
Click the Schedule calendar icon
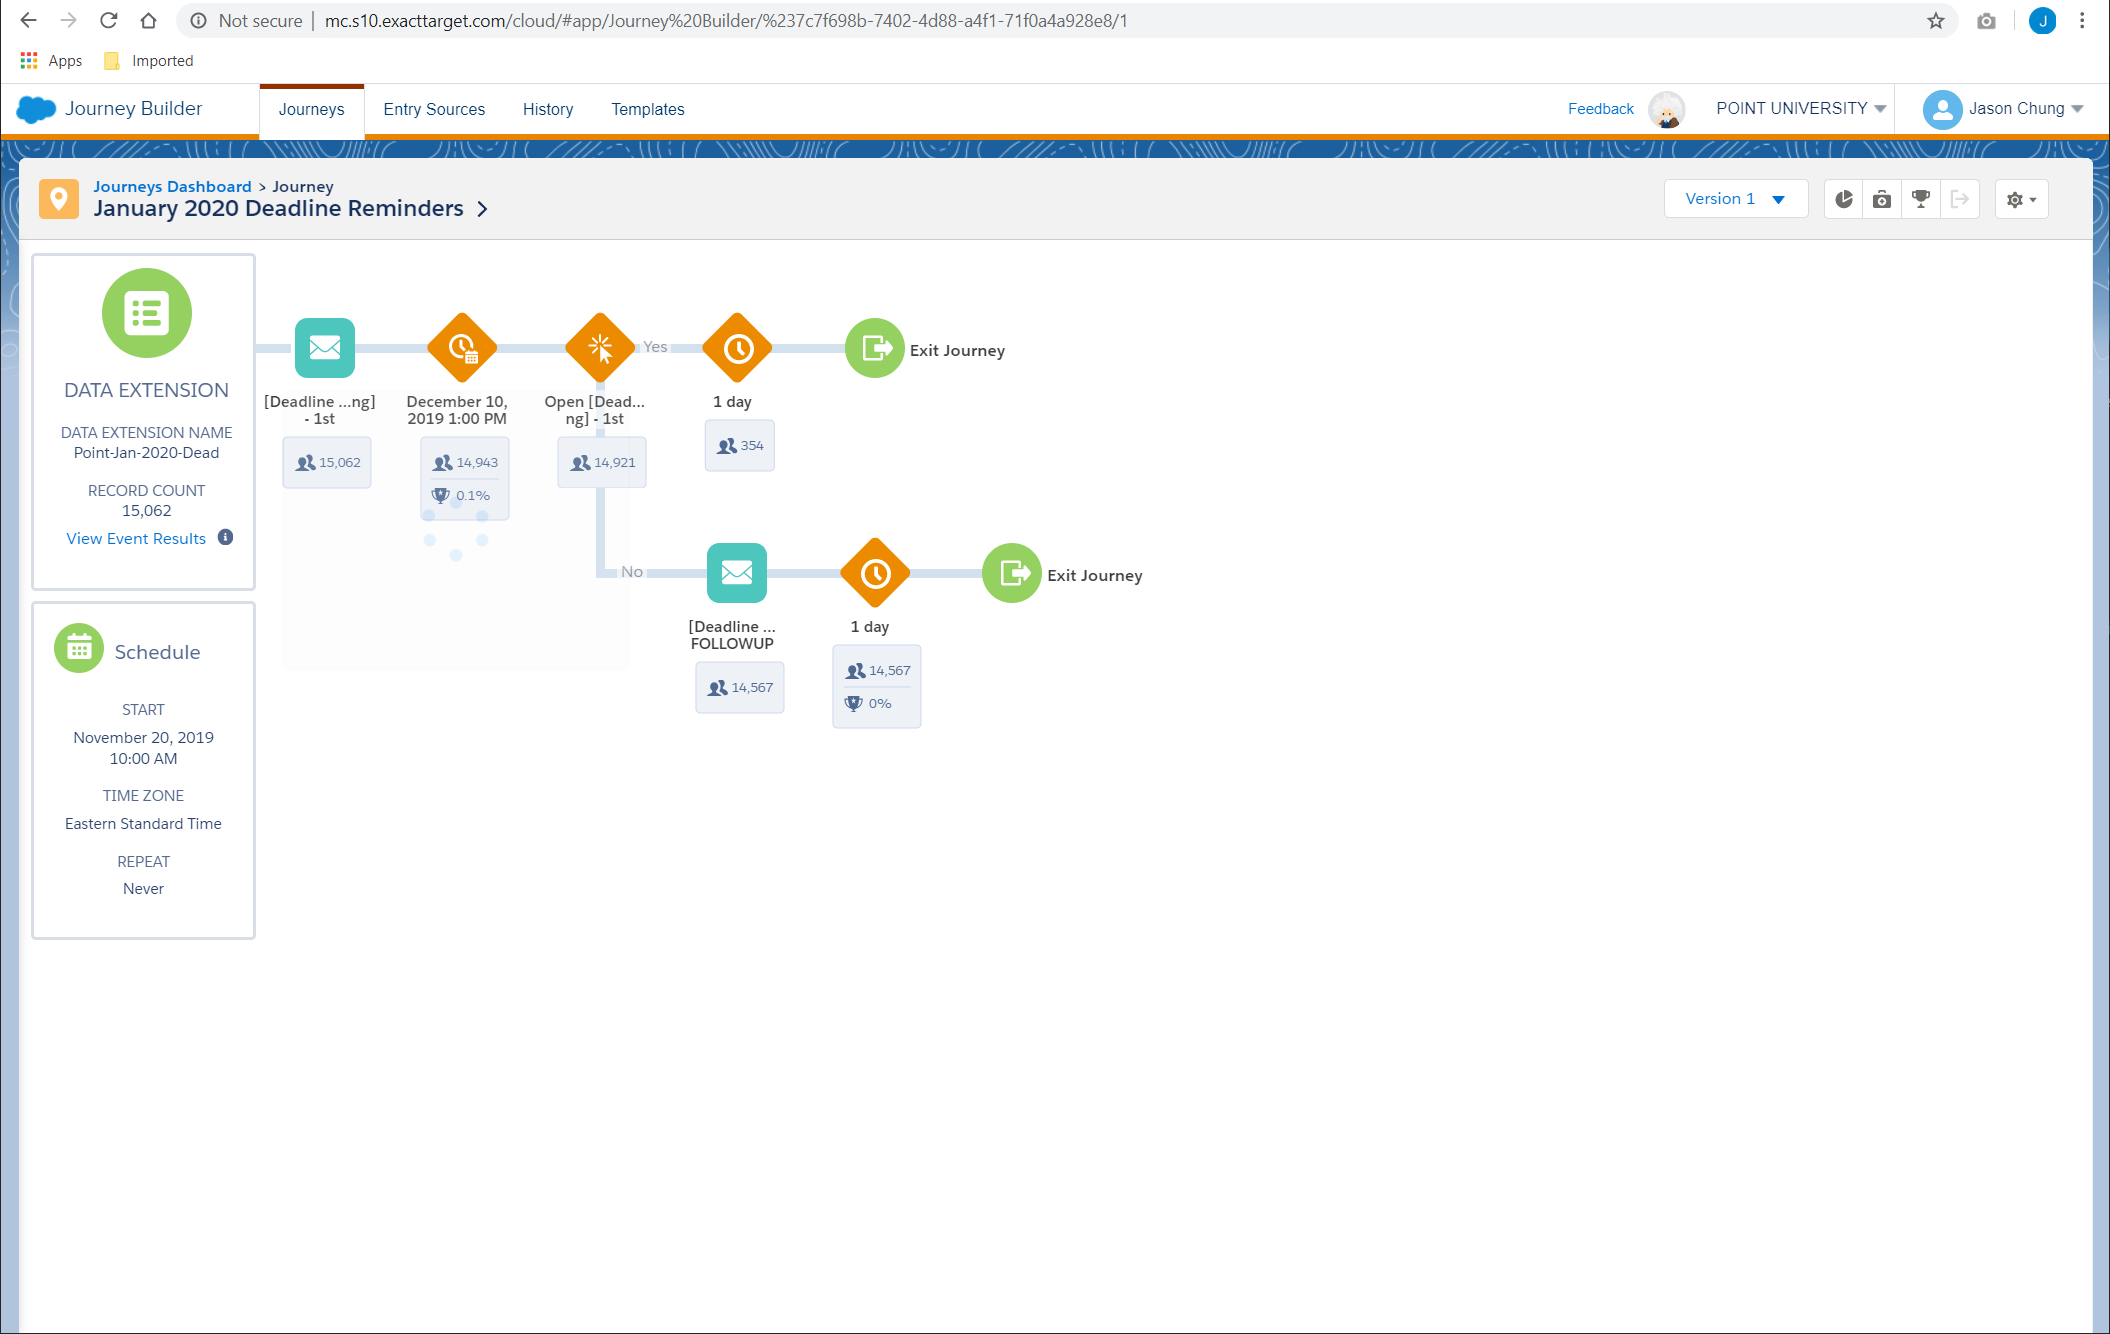coord(78,647)
